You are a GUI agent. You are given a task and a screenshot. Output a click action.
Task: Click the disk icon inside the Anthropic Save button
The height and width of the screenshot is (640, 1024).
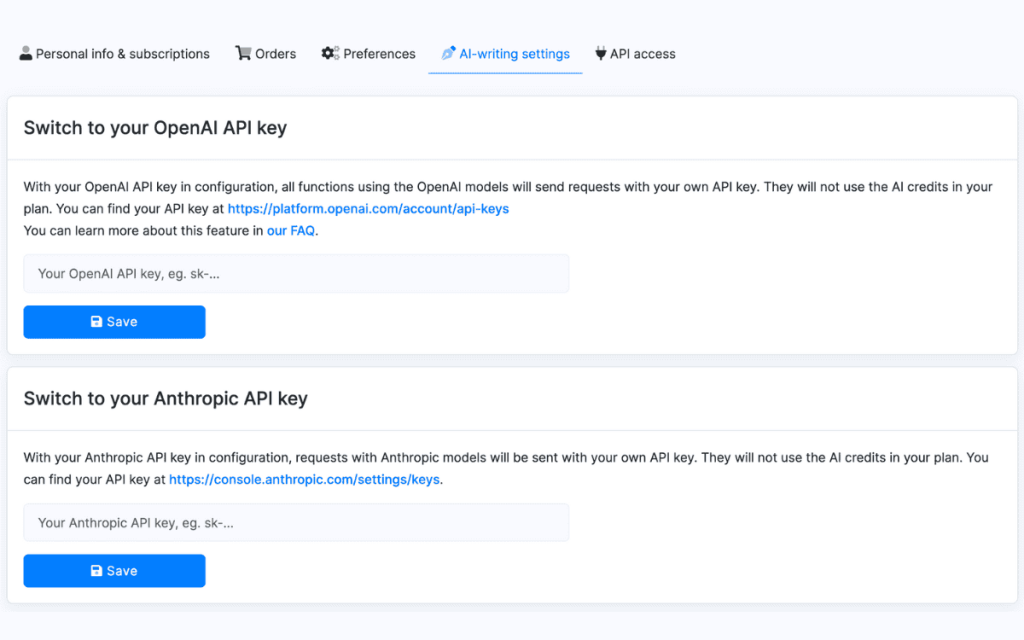click(95, 570)
